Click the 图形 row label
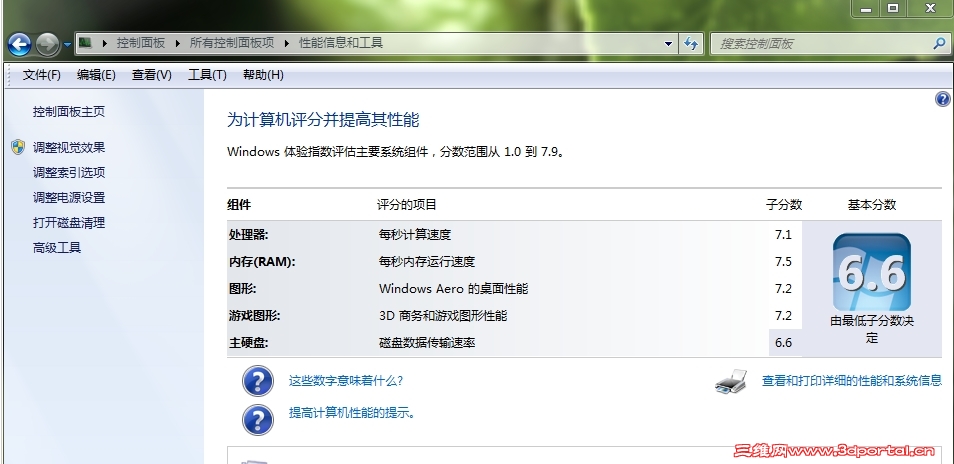954x464 pixels. 242,289
